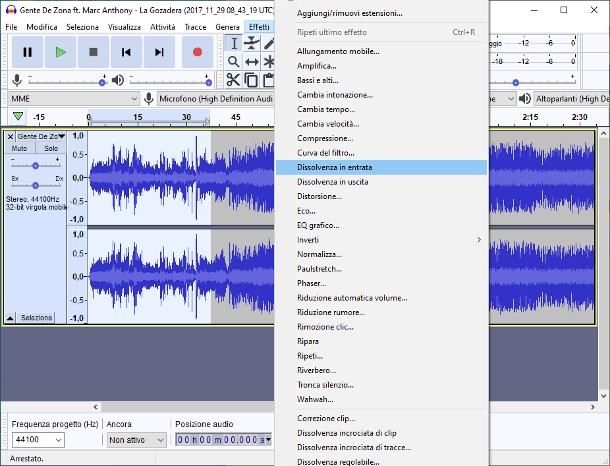
Task: Choose Dissolvenza incrociata di tracce...
Action: pyautogui.click(x=381, y=447)
